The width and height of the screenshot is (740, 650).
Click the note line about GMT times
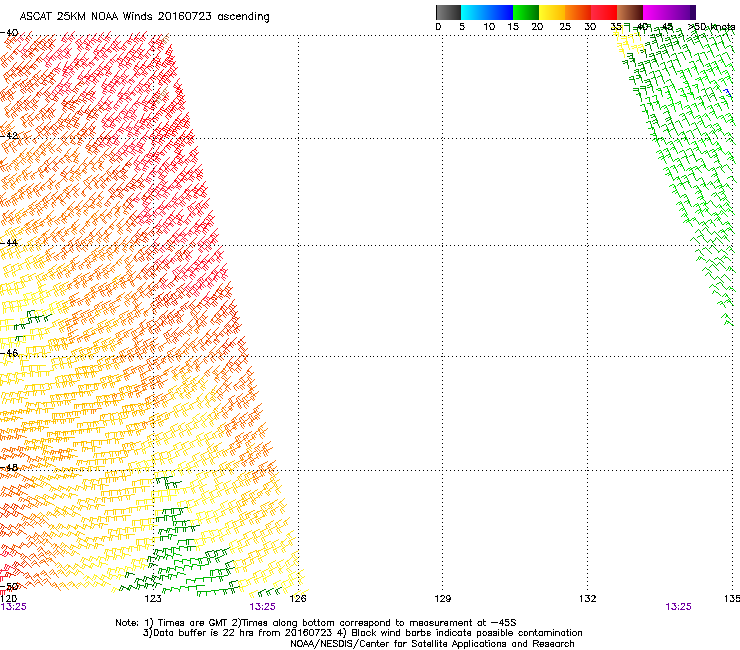[316, 623]
